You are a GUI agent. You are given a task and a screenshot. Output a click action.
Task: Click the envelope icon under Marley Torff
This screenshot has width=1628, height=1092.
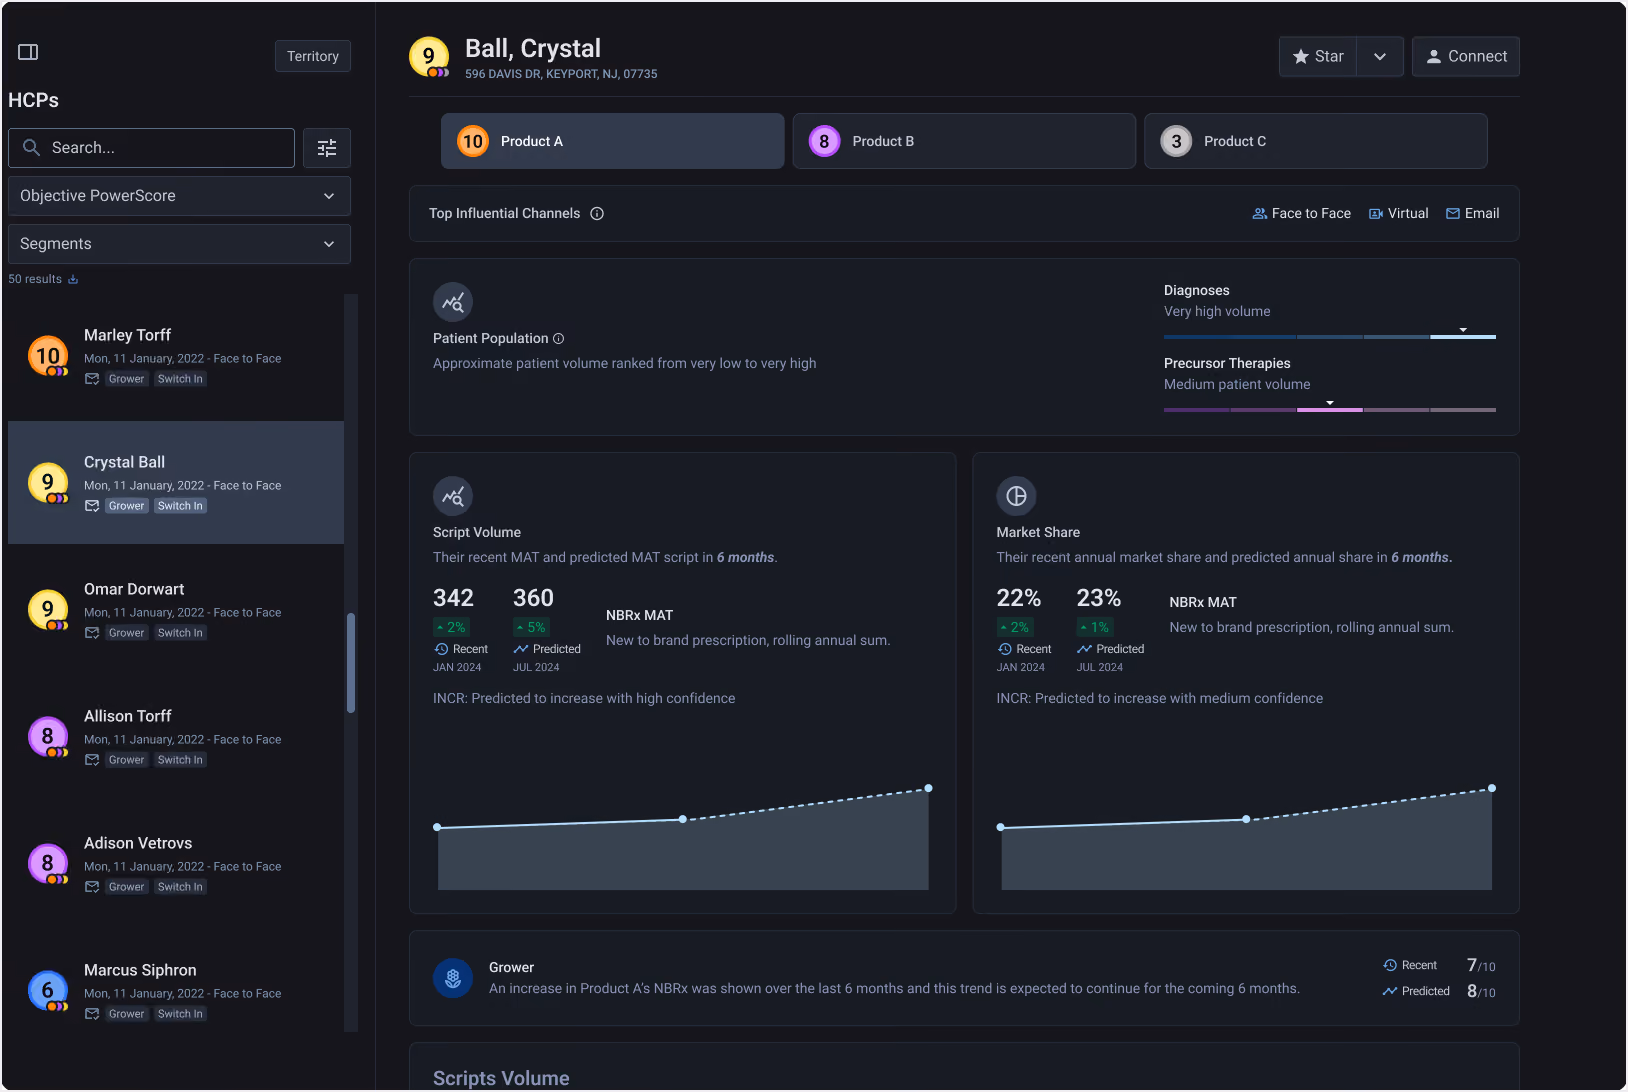[x=92, y=379]
